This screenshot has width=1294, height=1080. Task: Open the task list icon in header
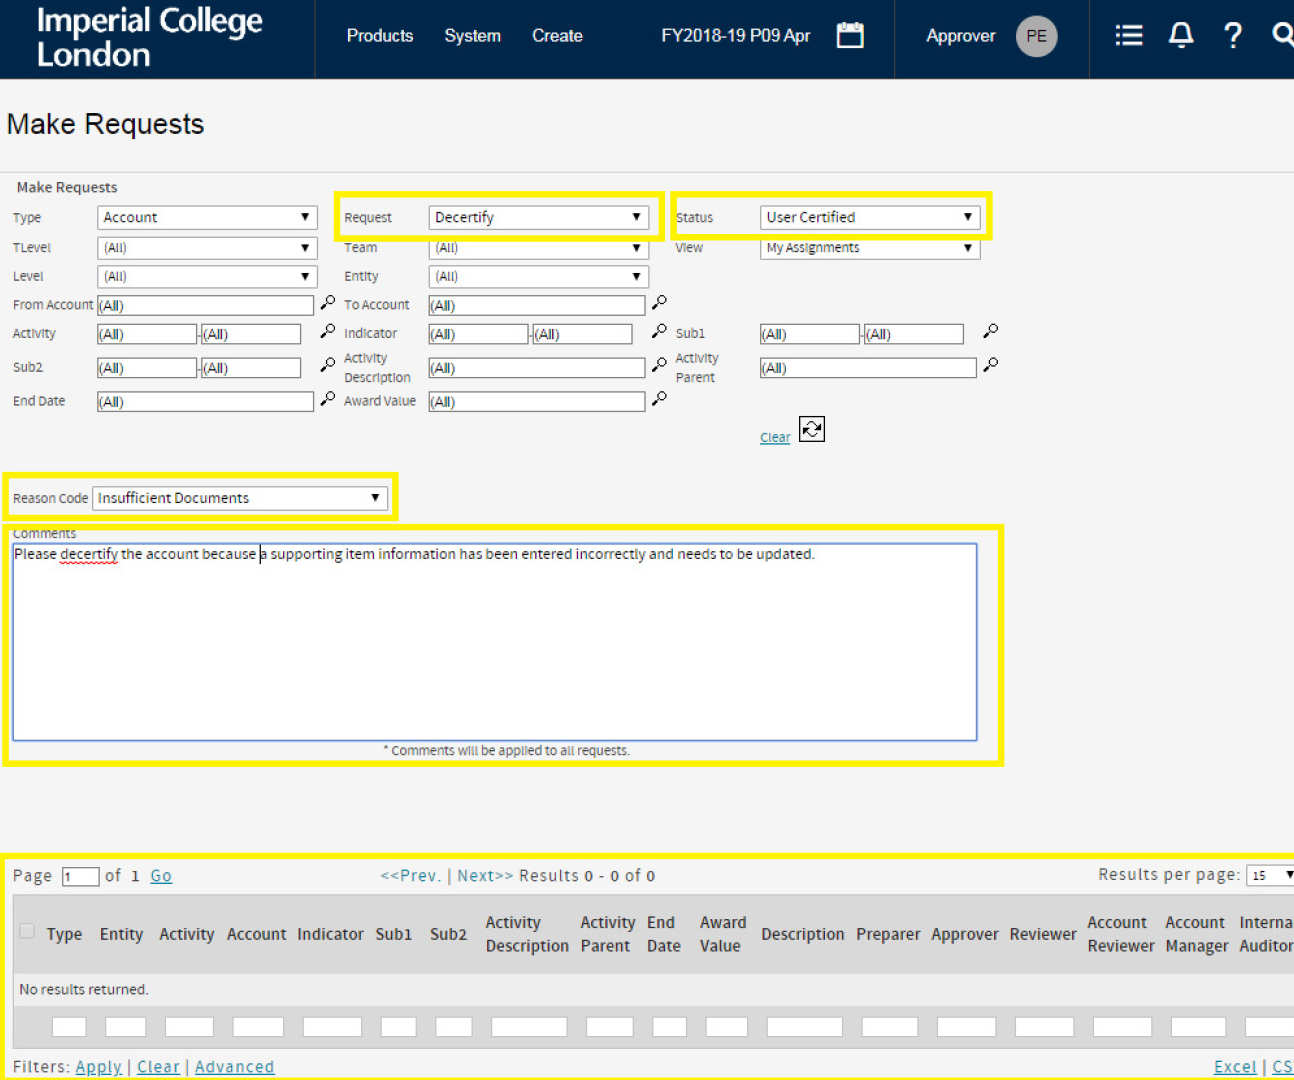1128,36
